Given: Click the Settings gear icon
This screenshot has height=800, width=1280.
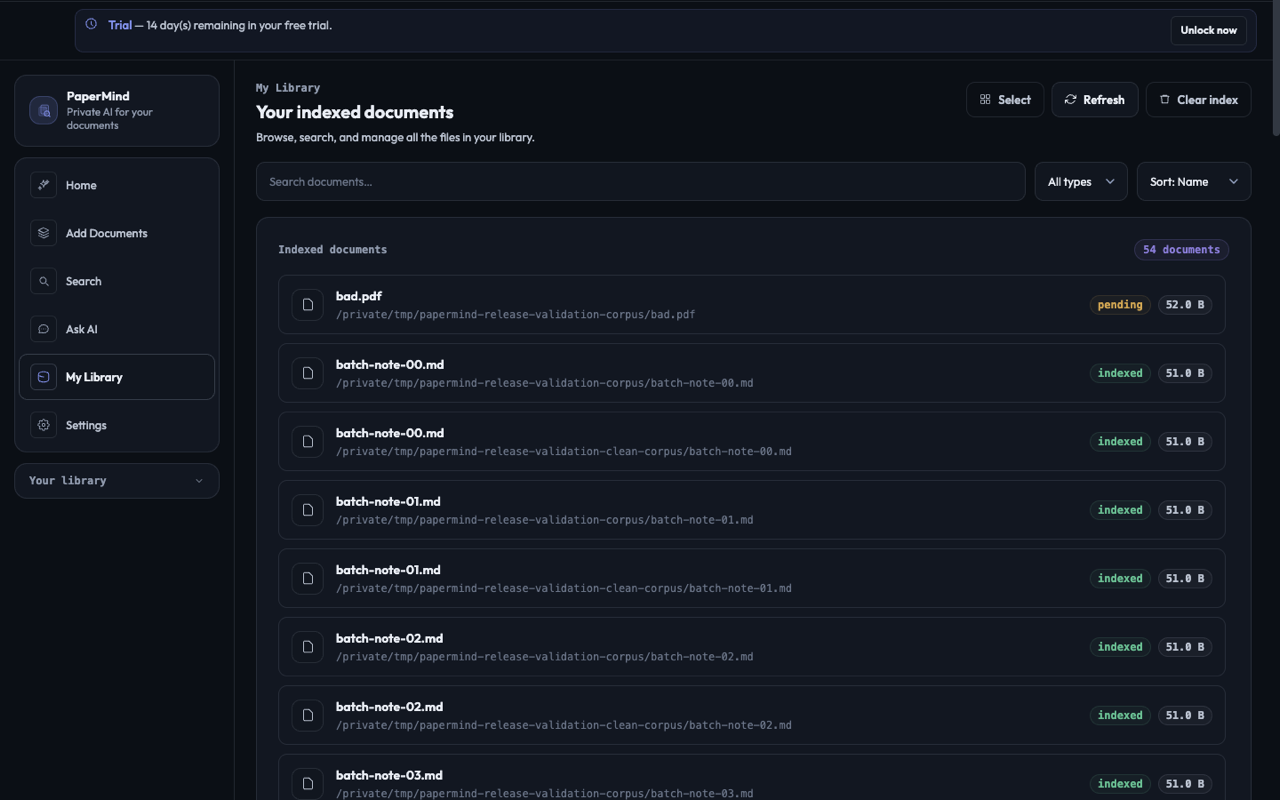Looking at the screenshot, I should tap(43, 425).
